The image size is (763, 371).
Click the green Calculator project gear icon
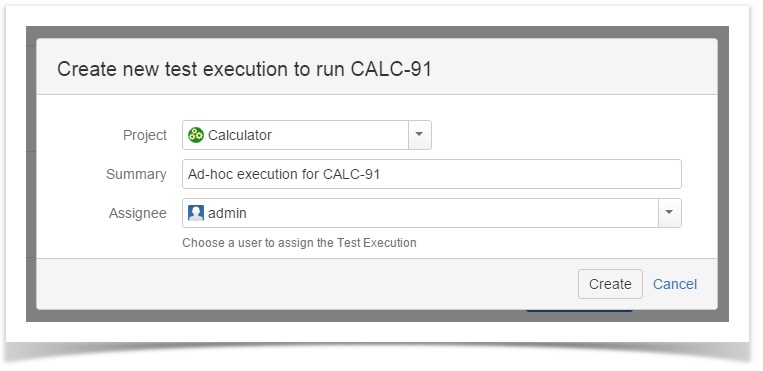coord(196,135)
